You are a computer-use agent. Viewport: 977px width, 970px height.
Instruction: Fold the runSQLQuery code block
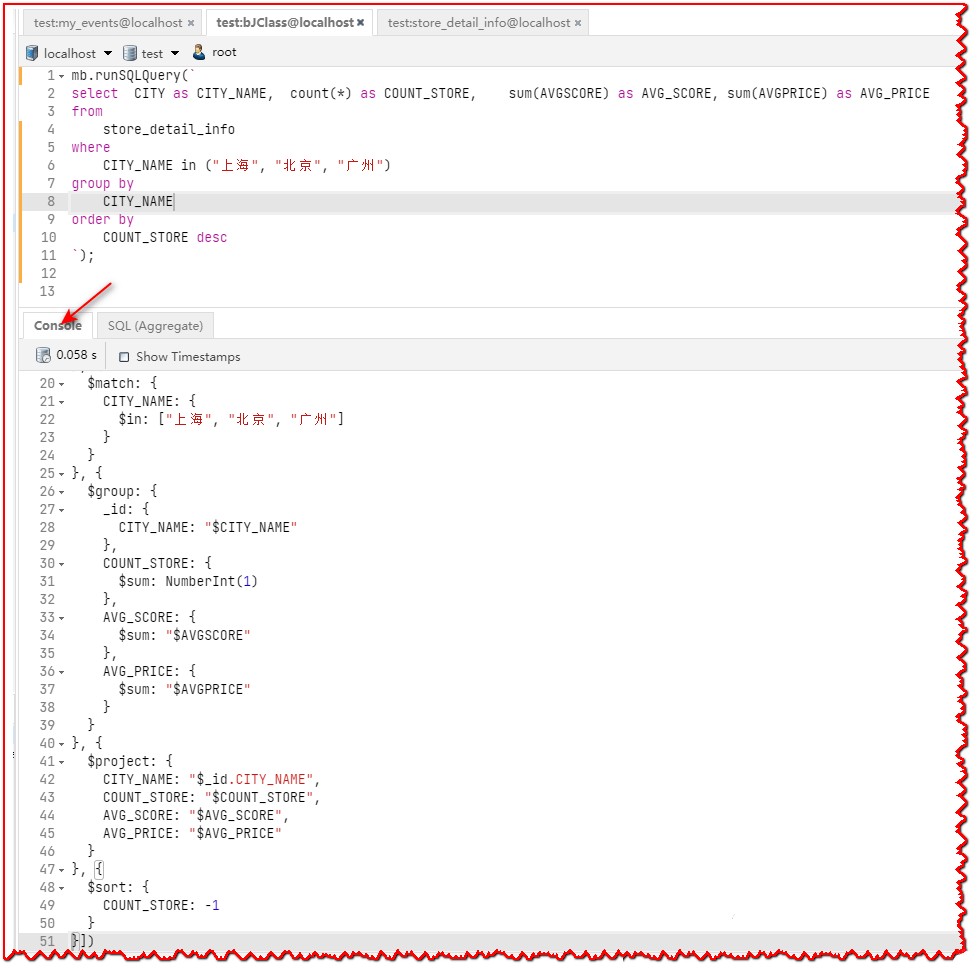pyautogui.click(x=60, y=75)
